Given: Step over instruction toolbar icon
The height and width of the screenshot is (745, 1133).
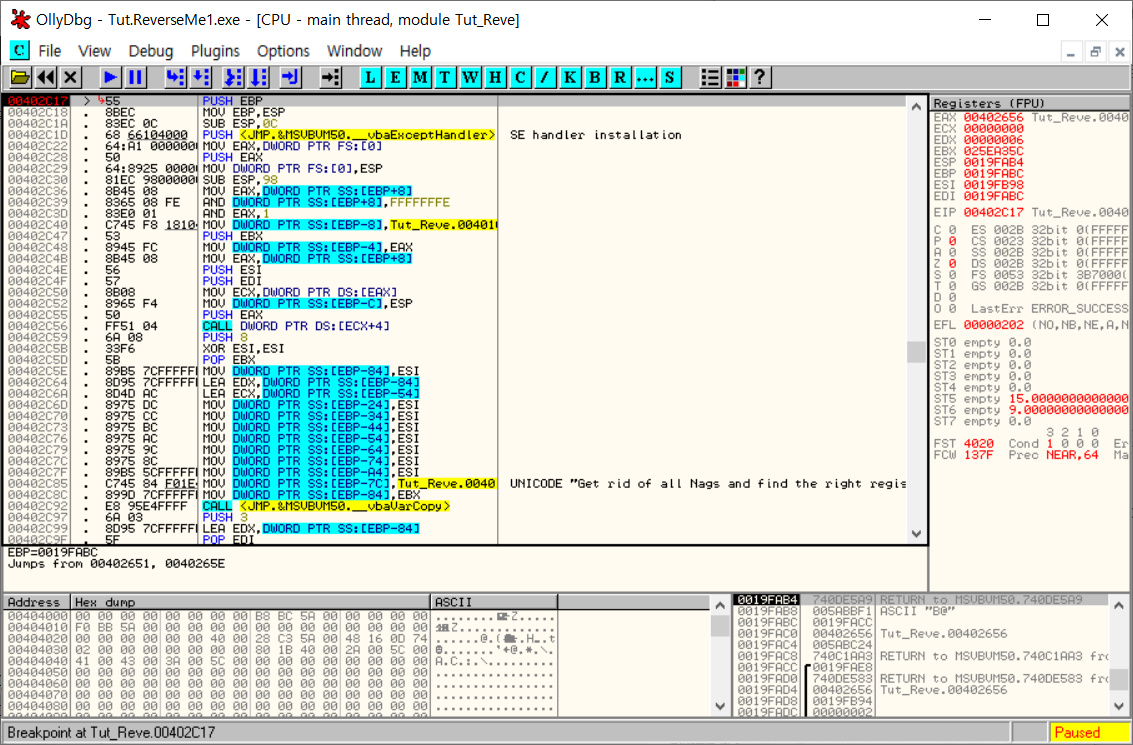Looking at the screenshot, I should click(201, 77).
